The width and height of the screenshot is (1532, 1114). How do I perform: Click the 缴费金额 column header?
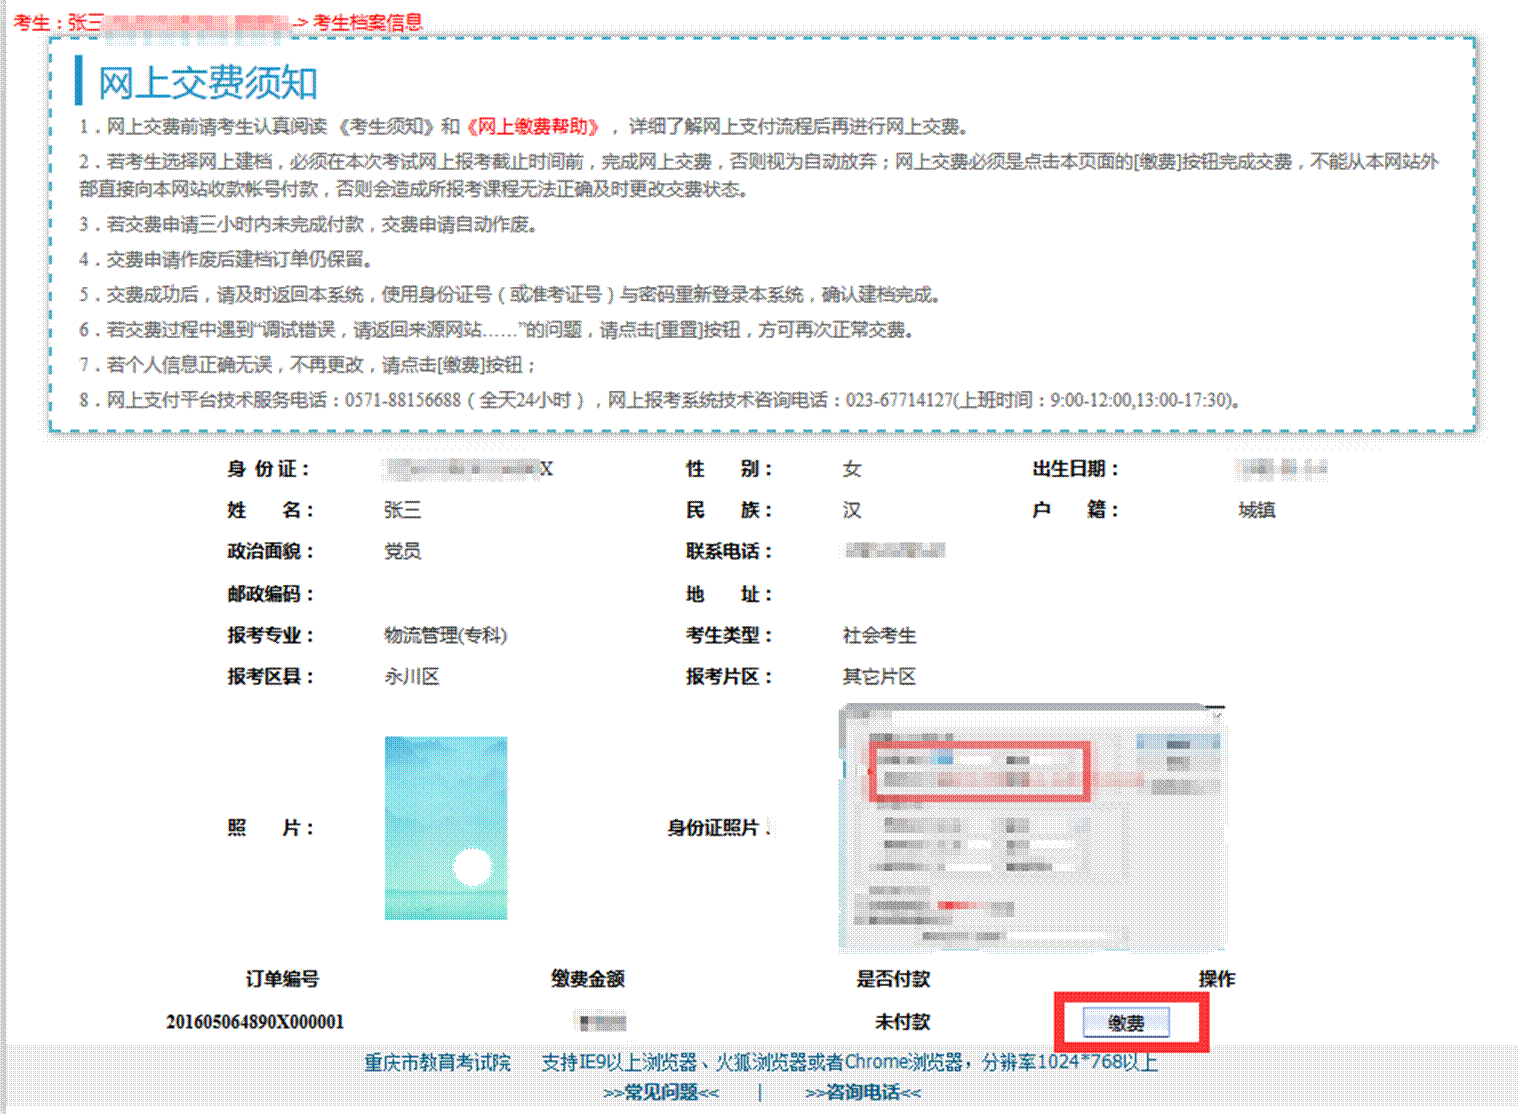pyautogui.click(x=588, y=979)
